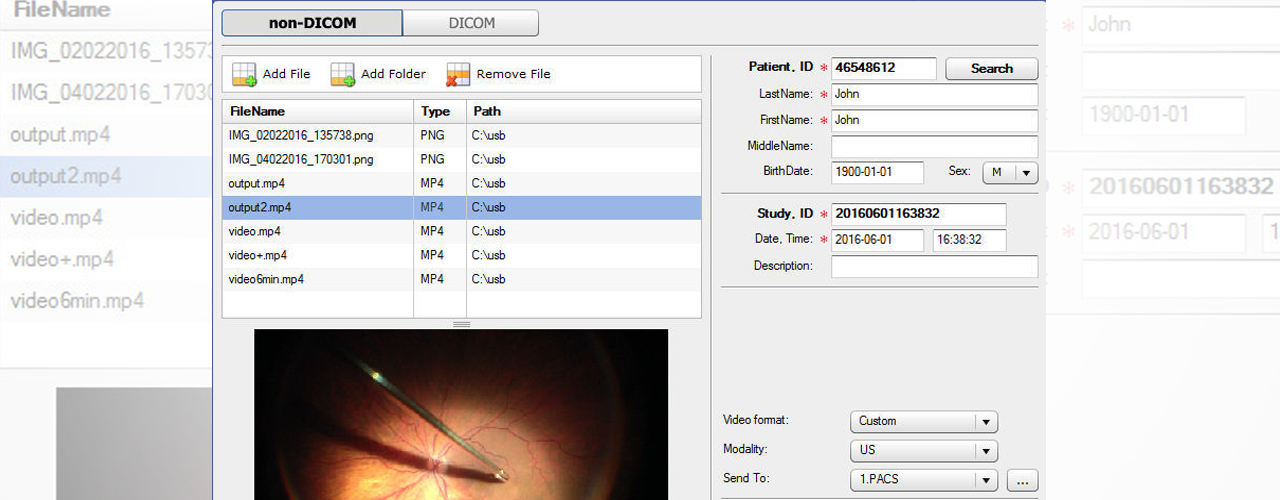Open the Video format dropdown
This screenshot has width=1280, height=500.
923,422
